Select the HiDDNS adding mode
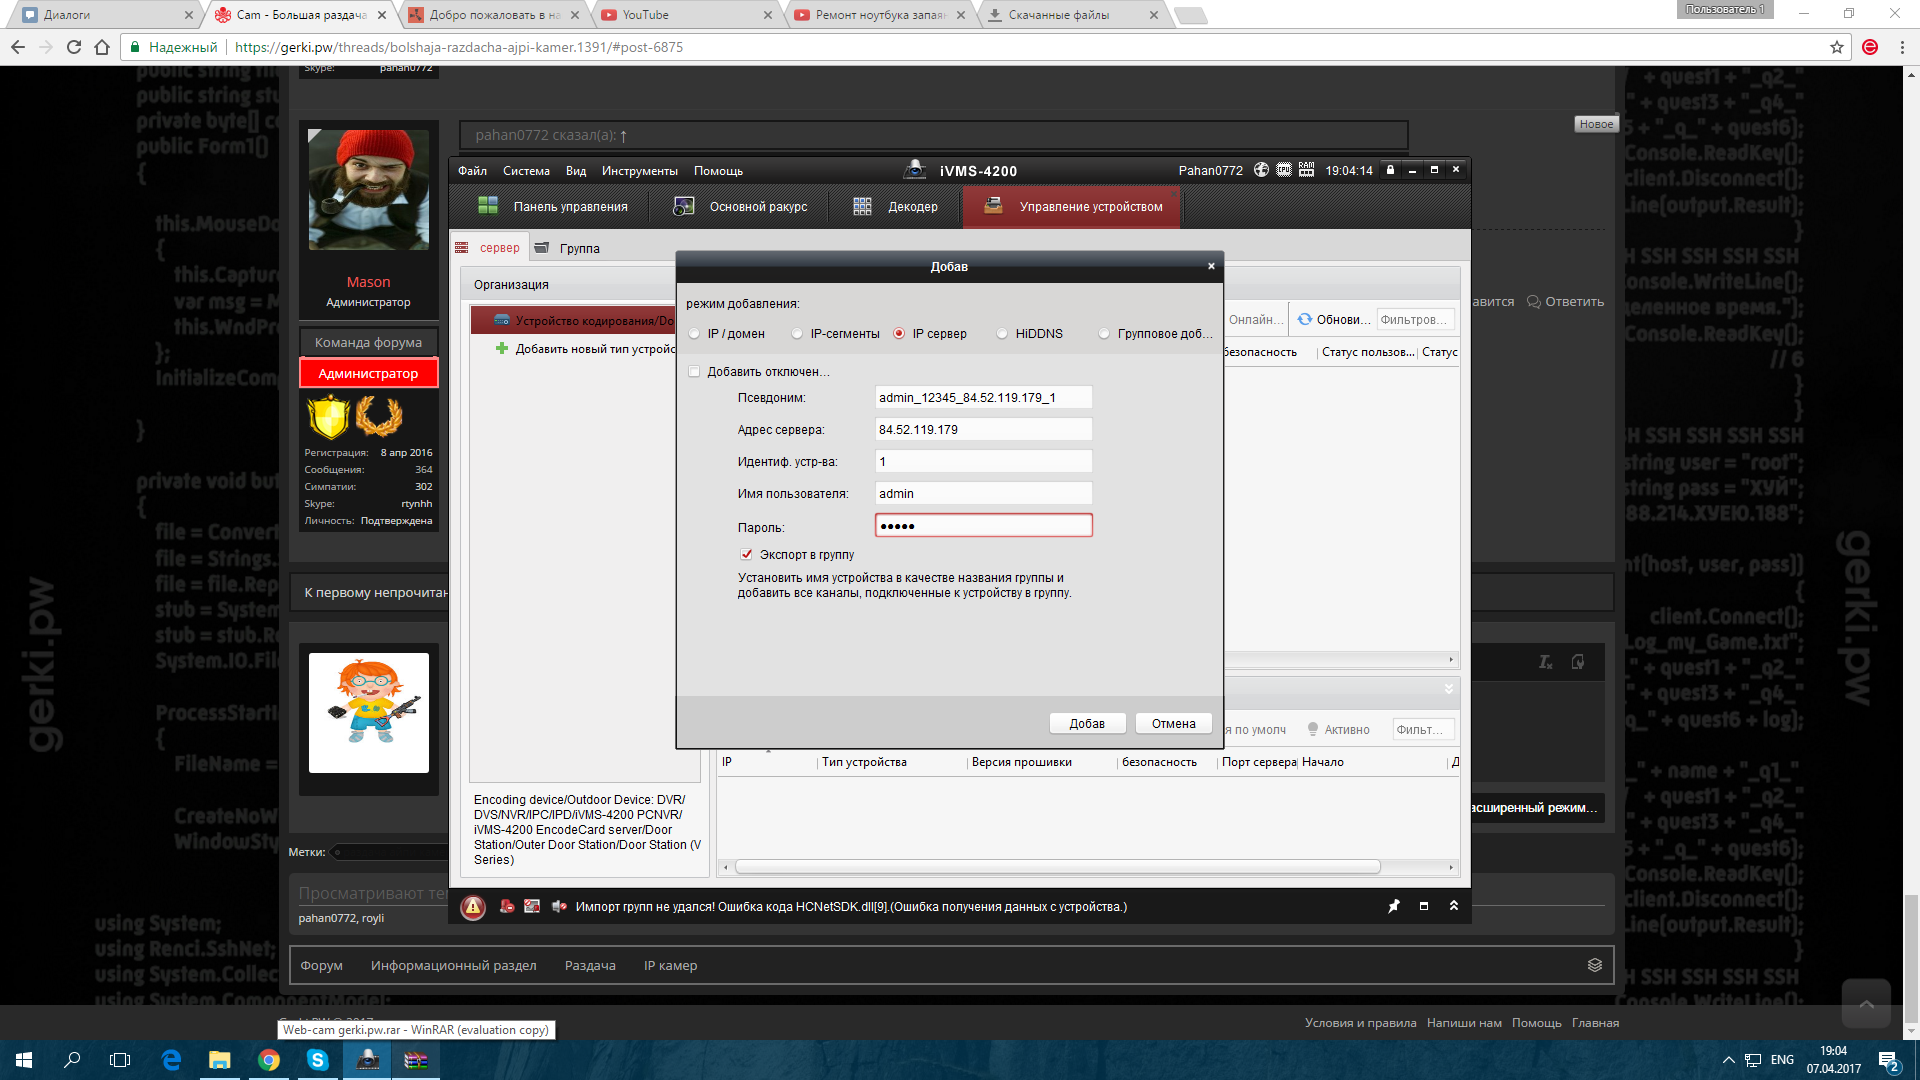 [1002, 334]
